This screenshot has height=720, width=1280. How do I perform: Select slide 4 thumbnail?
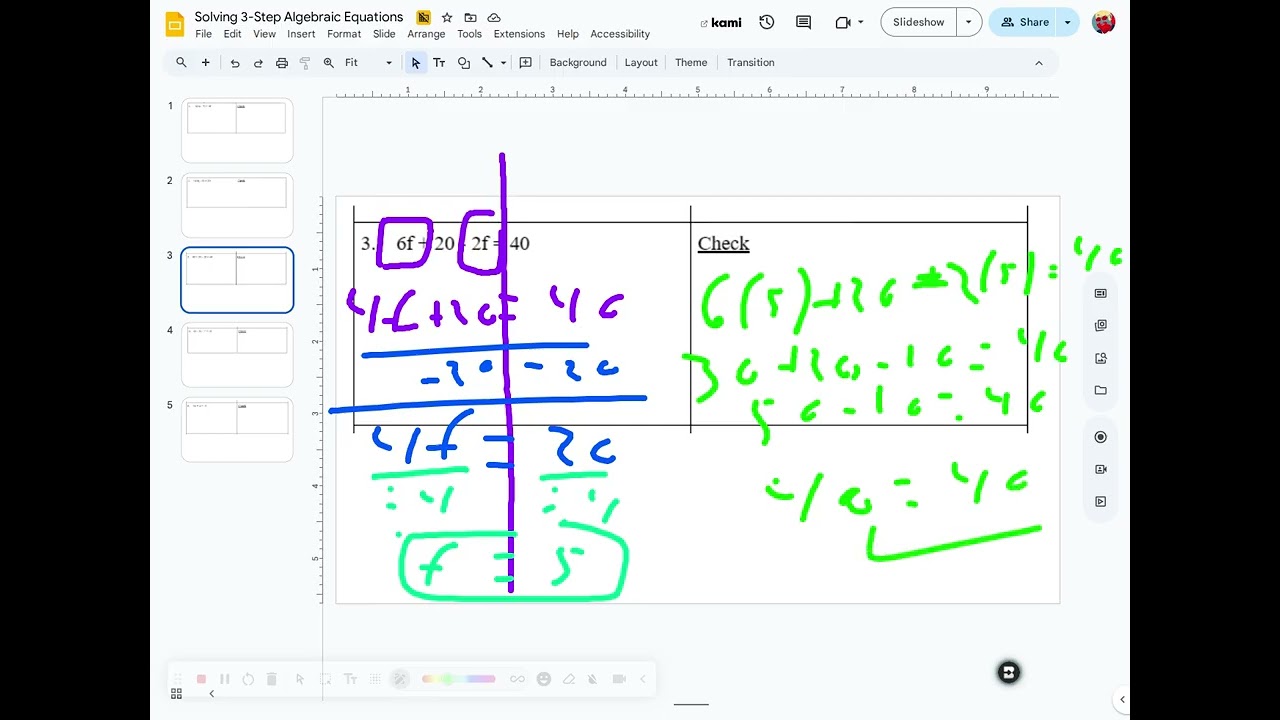(x=237, y=354)
